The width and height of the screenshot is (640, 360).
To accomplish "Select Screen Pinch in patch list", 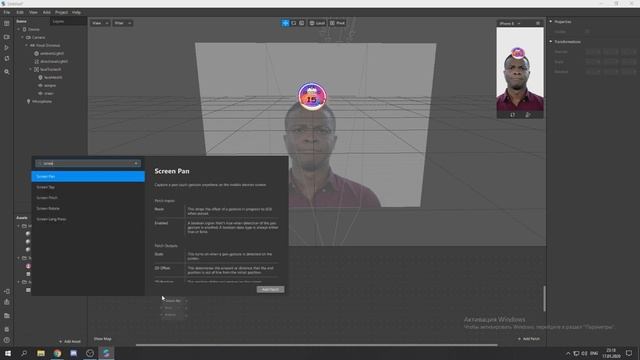I will tap(88, 198).
